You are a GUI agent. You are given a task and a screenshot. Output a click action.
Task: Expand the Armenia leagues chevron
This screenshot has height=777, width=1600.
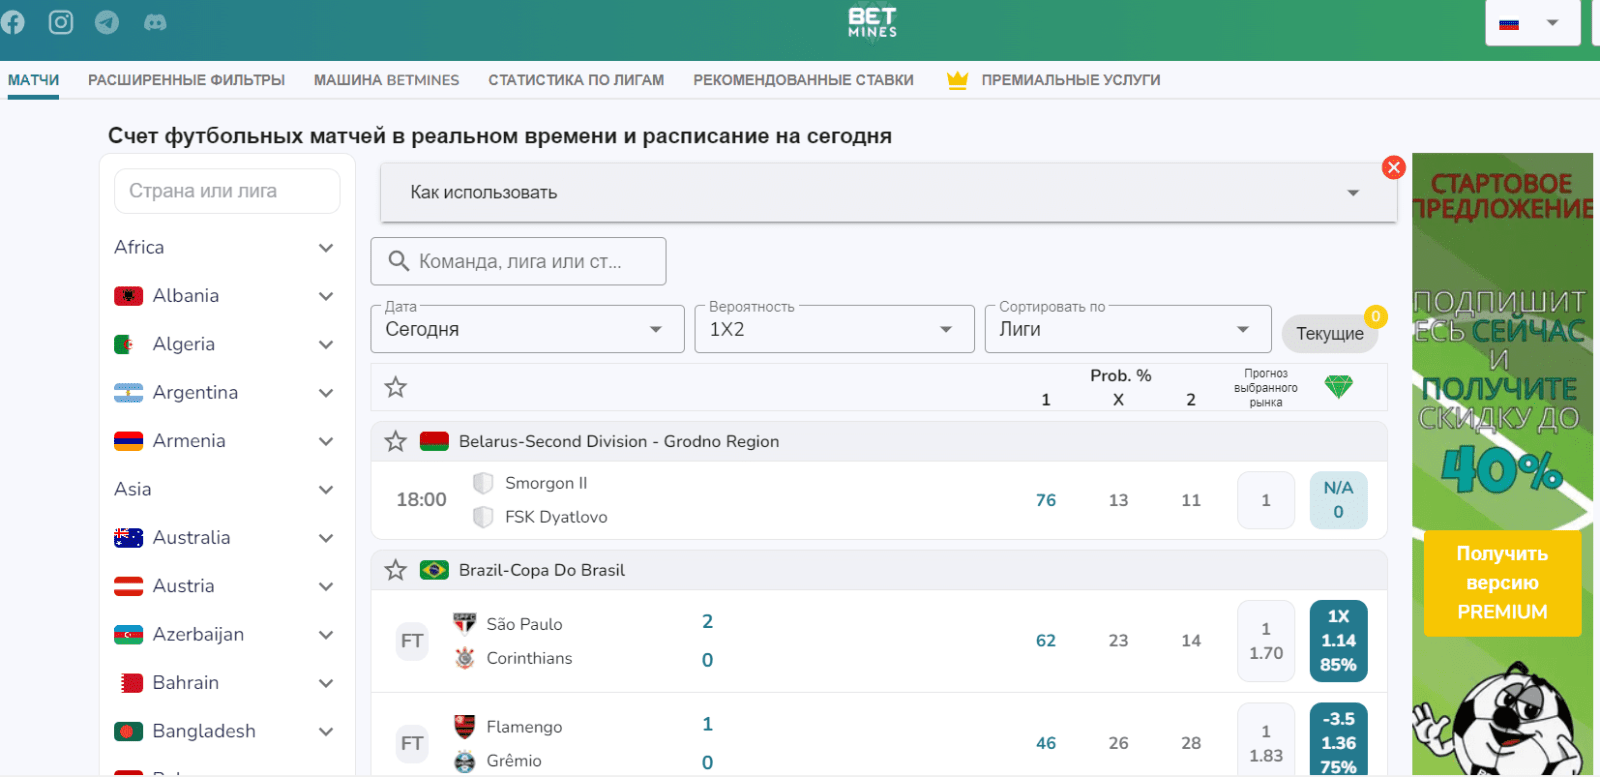pos(326,441)
